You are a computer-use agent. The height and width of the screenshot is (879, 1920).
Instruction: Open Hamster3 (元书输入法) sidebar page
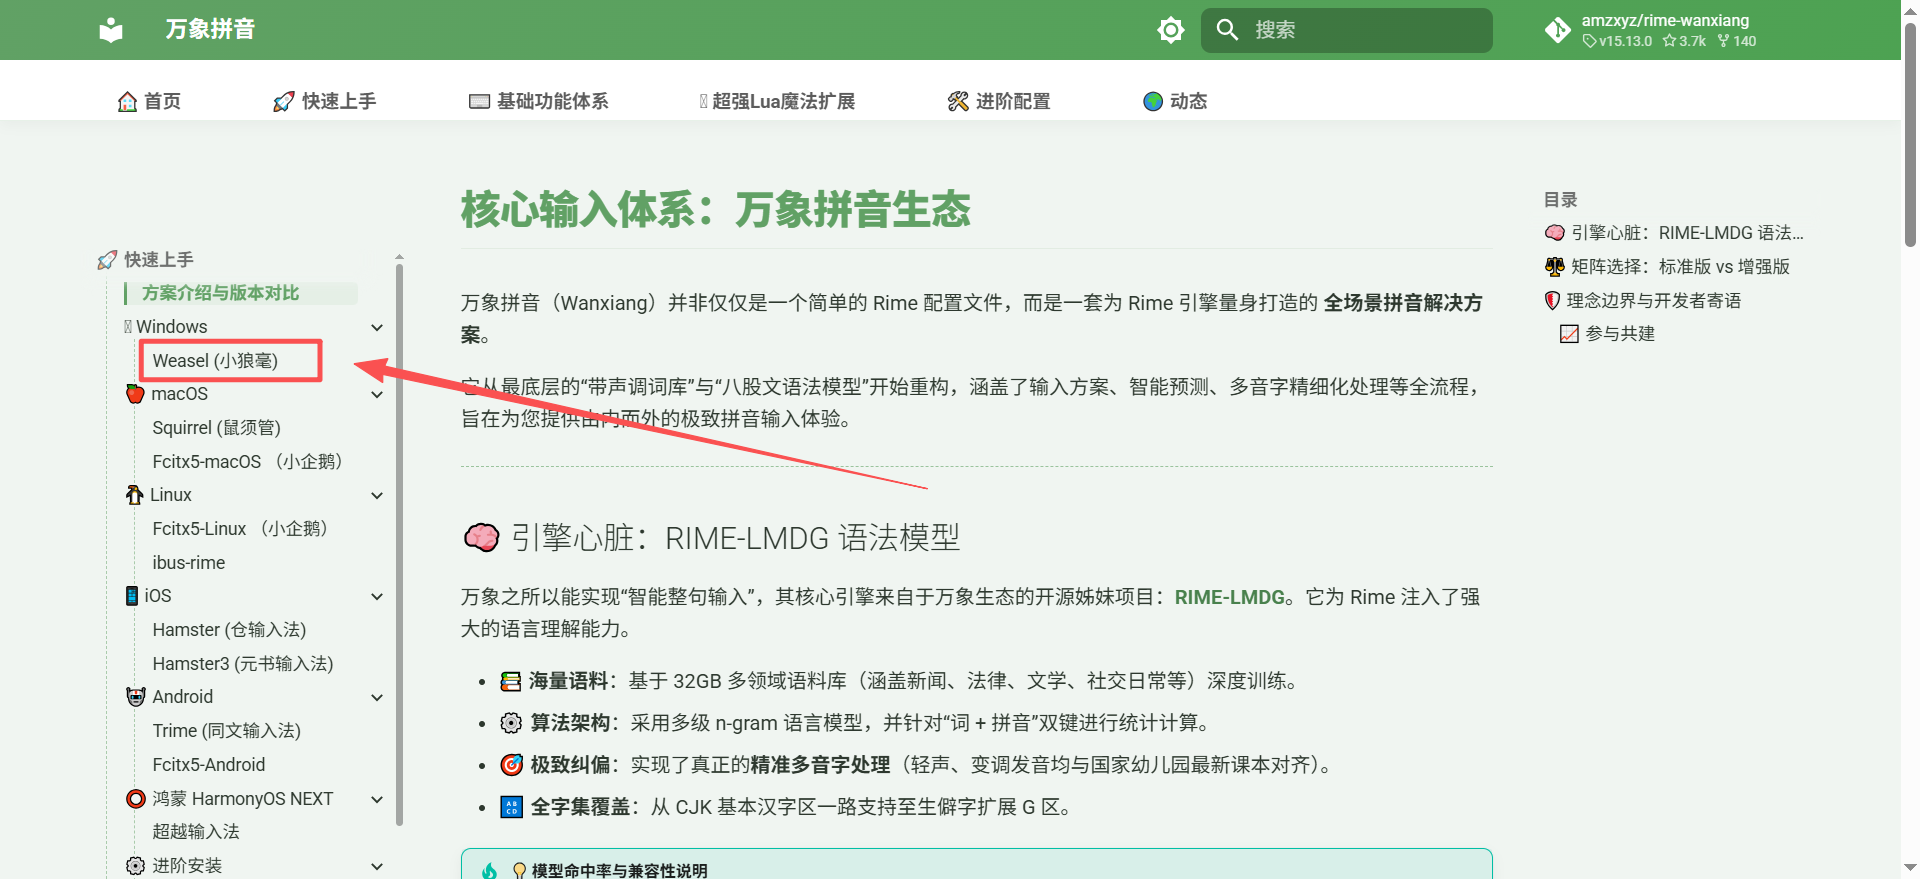pyautogui.click(x=243, y=664)
